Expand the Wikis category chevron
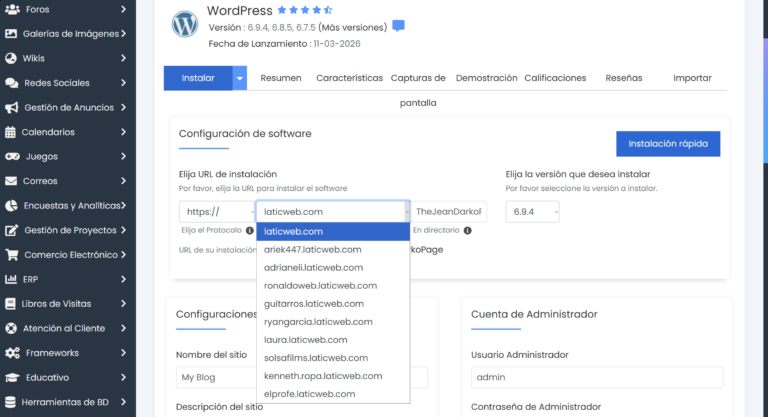 123,58
